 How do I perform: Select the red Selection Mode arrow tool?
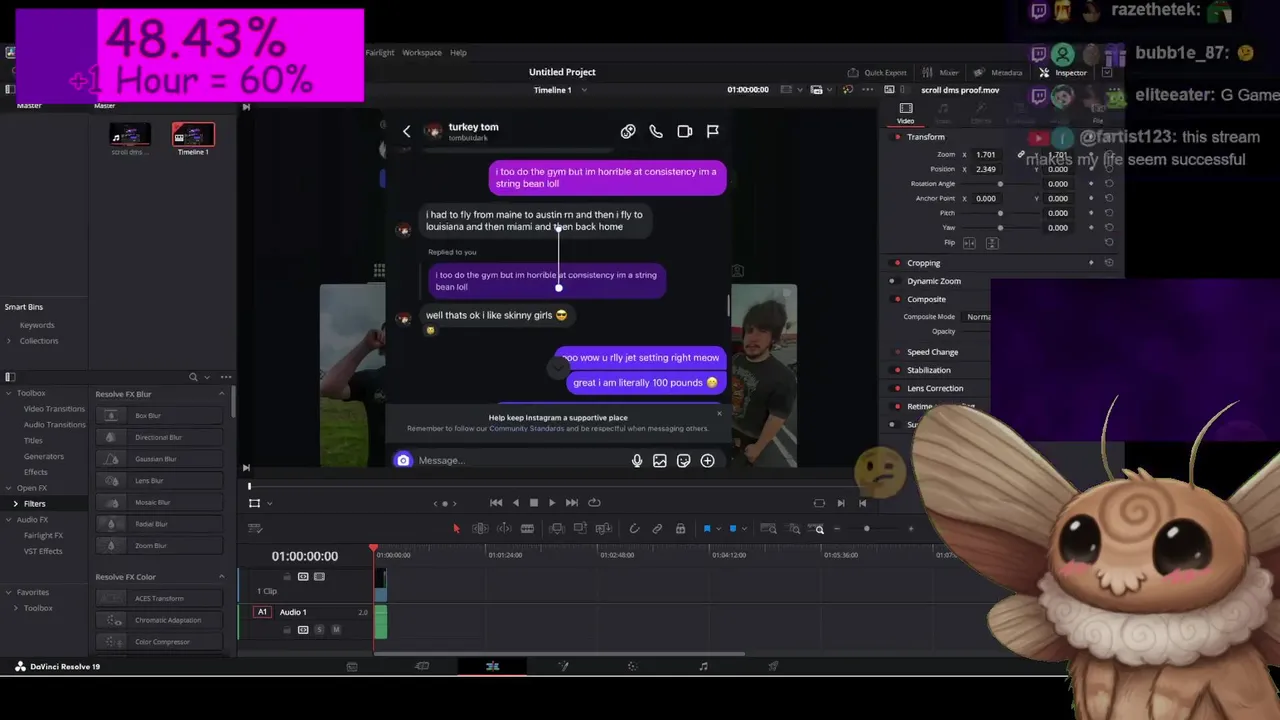pos(456,529)
